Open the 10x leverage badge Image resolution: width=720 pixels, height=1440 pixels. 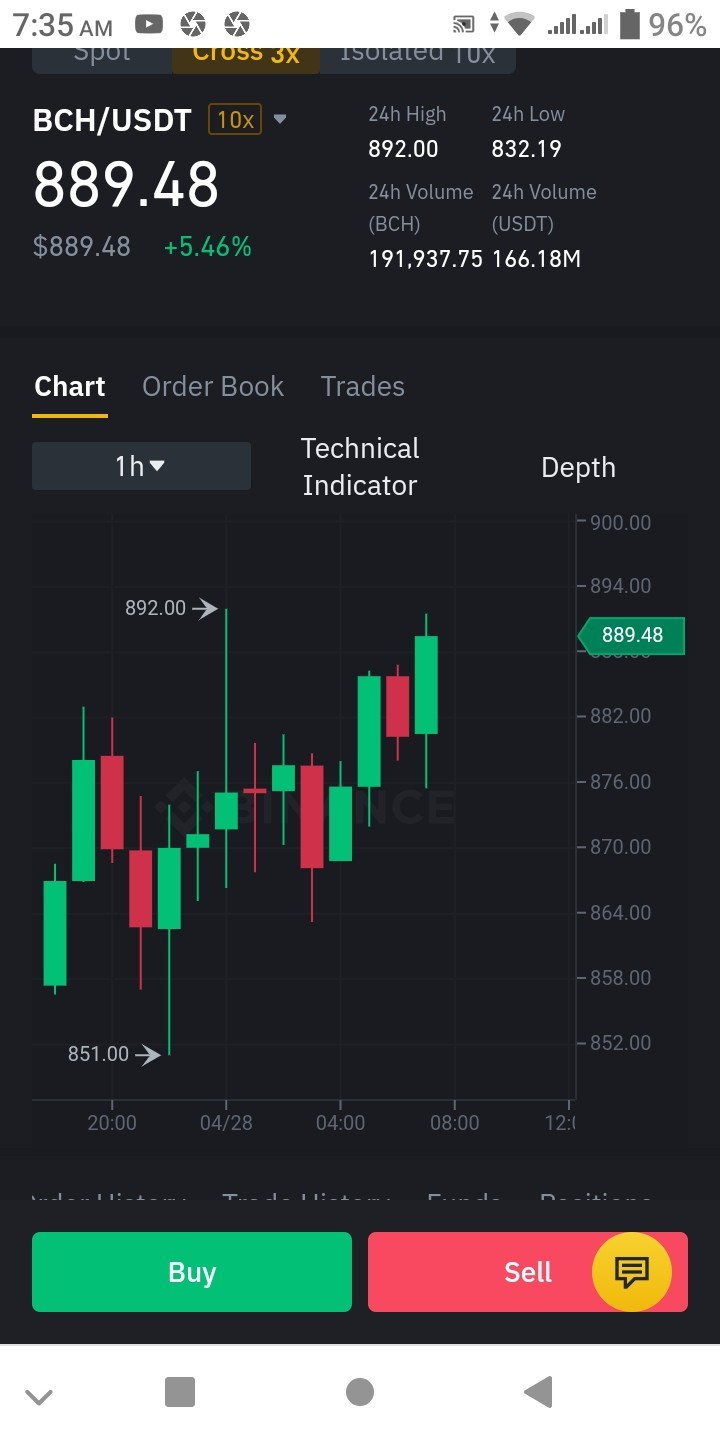pos(234,120)
